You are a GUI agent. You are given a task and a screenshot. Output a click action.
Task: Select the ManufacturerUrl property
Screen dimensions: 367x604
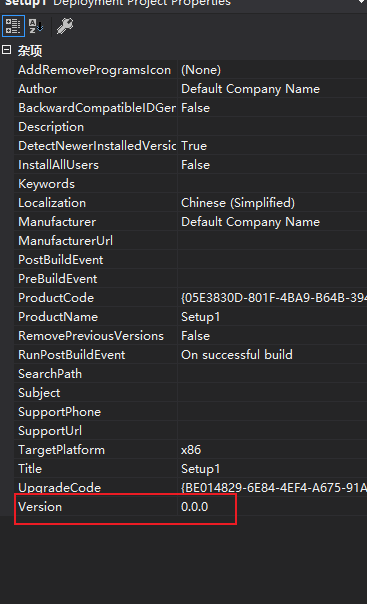(x=65, y=241)
